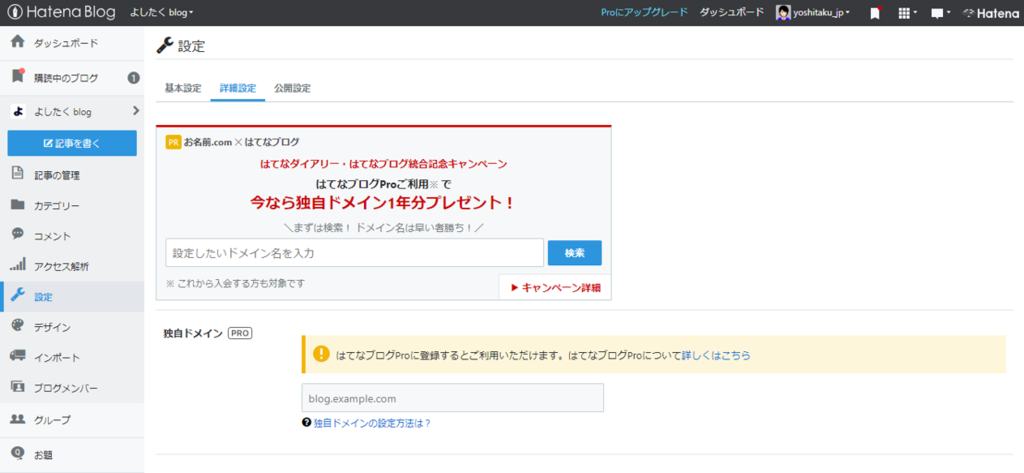Open 詳しくはこちら link

pos(716,356)
